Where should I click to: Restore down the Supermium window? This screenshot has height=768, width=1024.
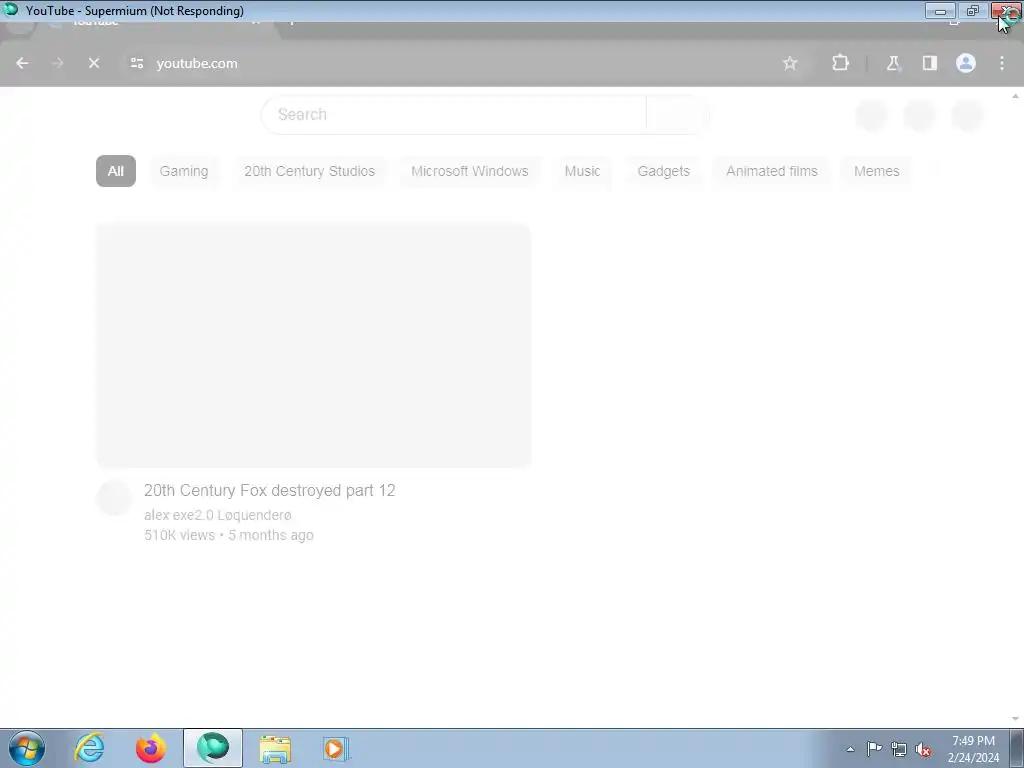point(972,11)
